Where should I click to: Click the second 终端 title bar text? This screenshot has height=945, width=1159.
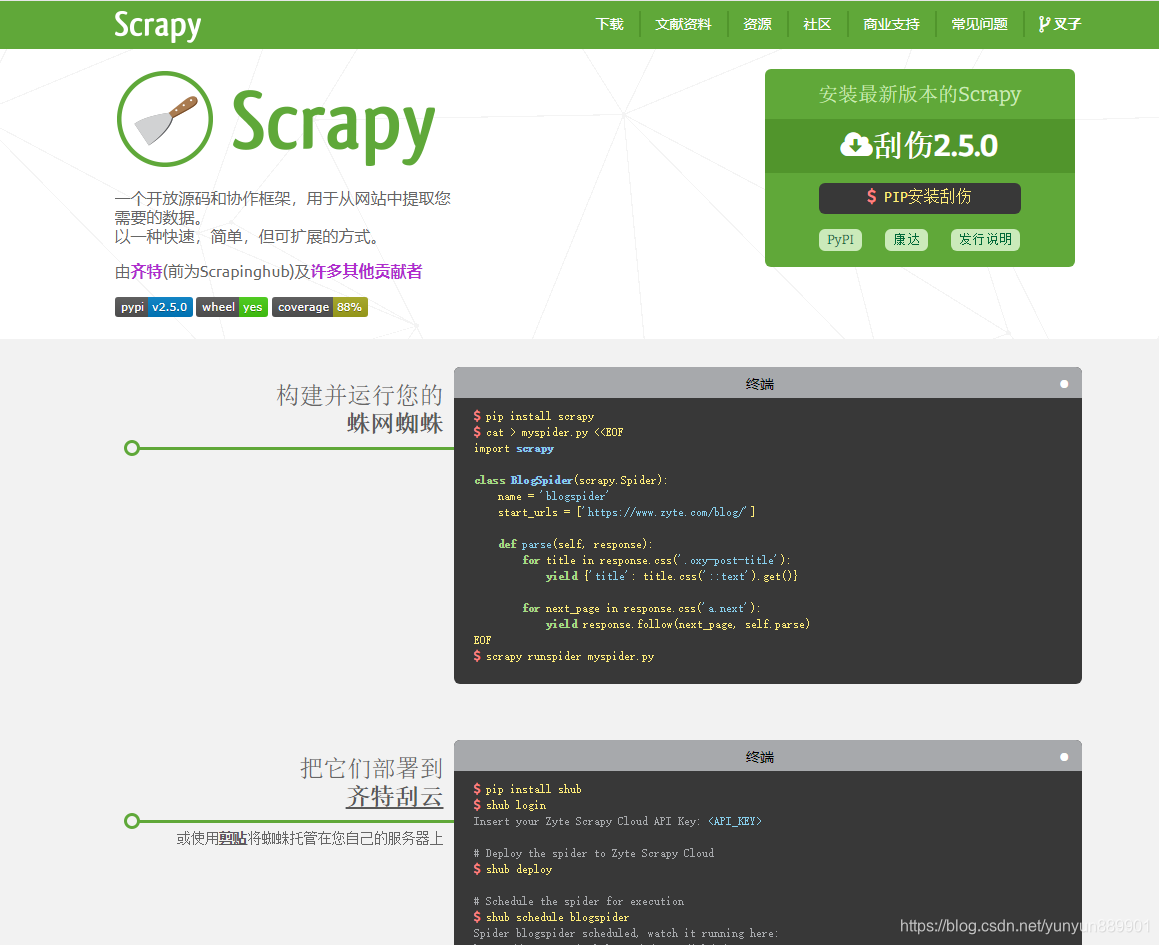[759, 756]
